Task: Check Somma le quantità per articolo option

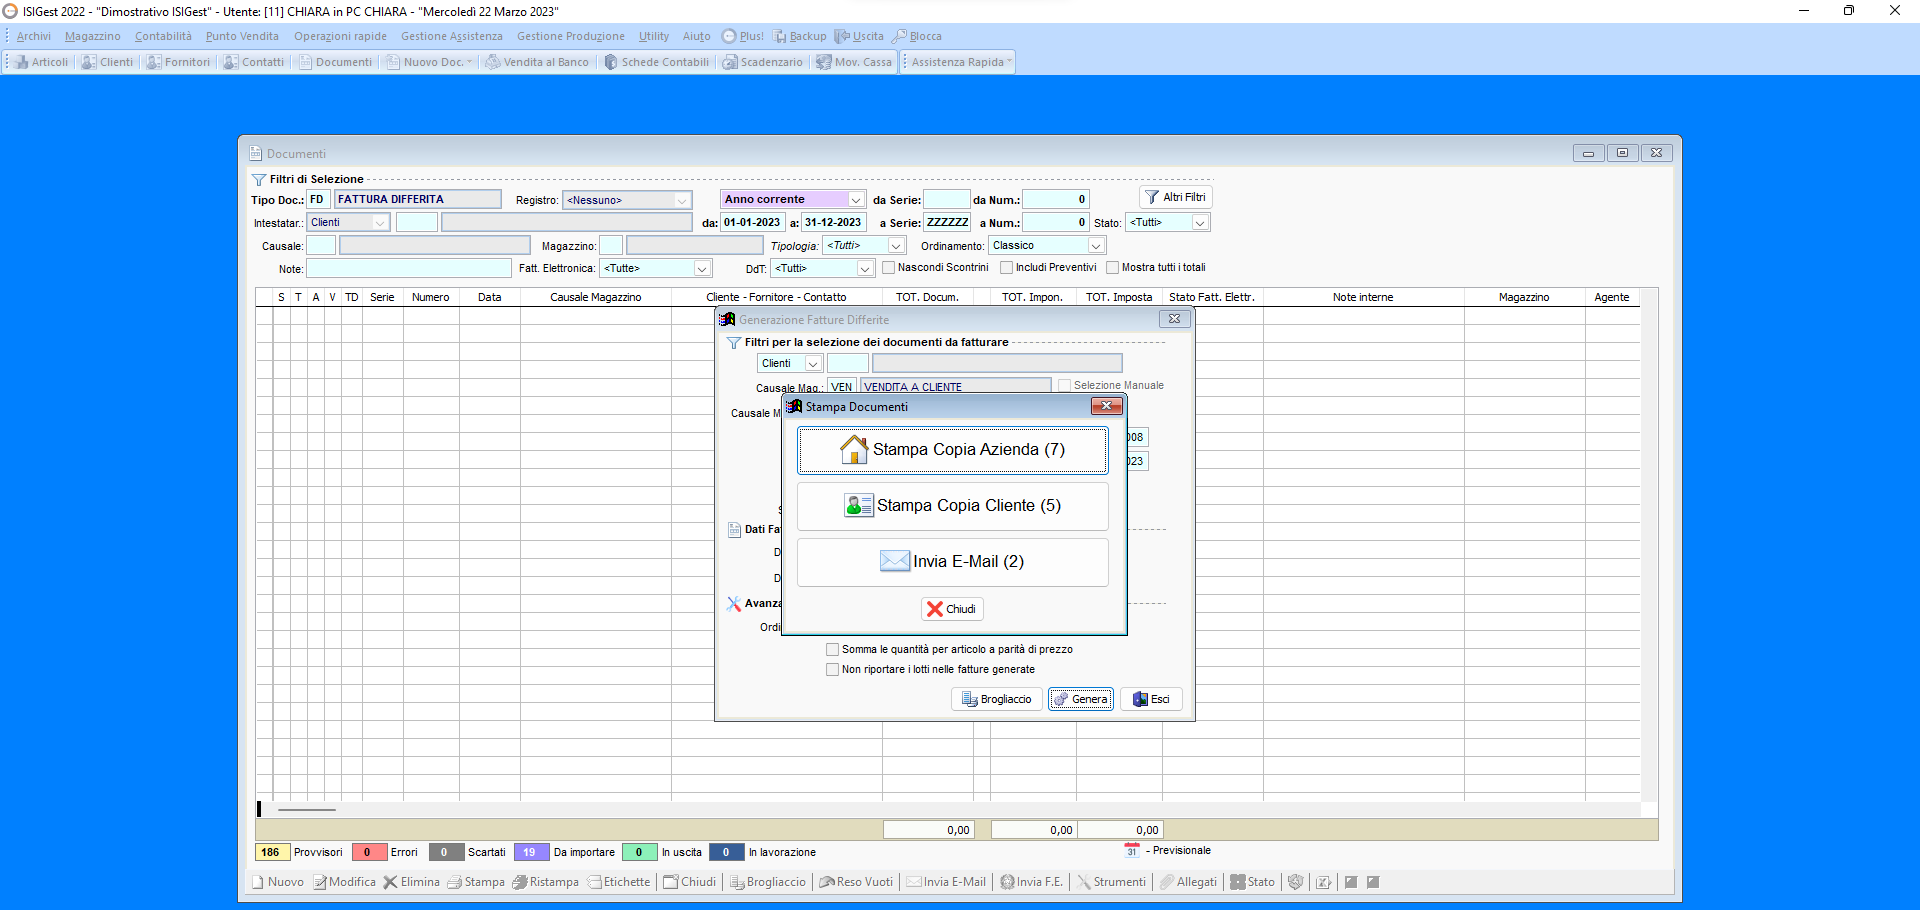Action: click(833, 650)
